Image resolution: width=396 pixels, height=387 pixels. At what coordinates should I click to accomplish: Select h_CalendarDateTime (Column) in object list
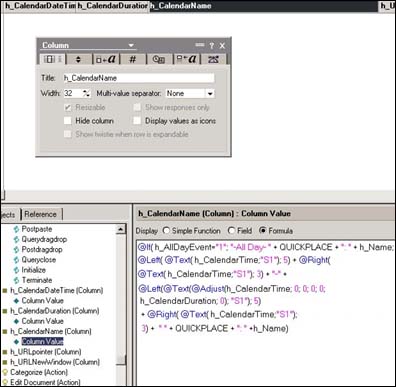pyautogui.click(x=57, y=290)
